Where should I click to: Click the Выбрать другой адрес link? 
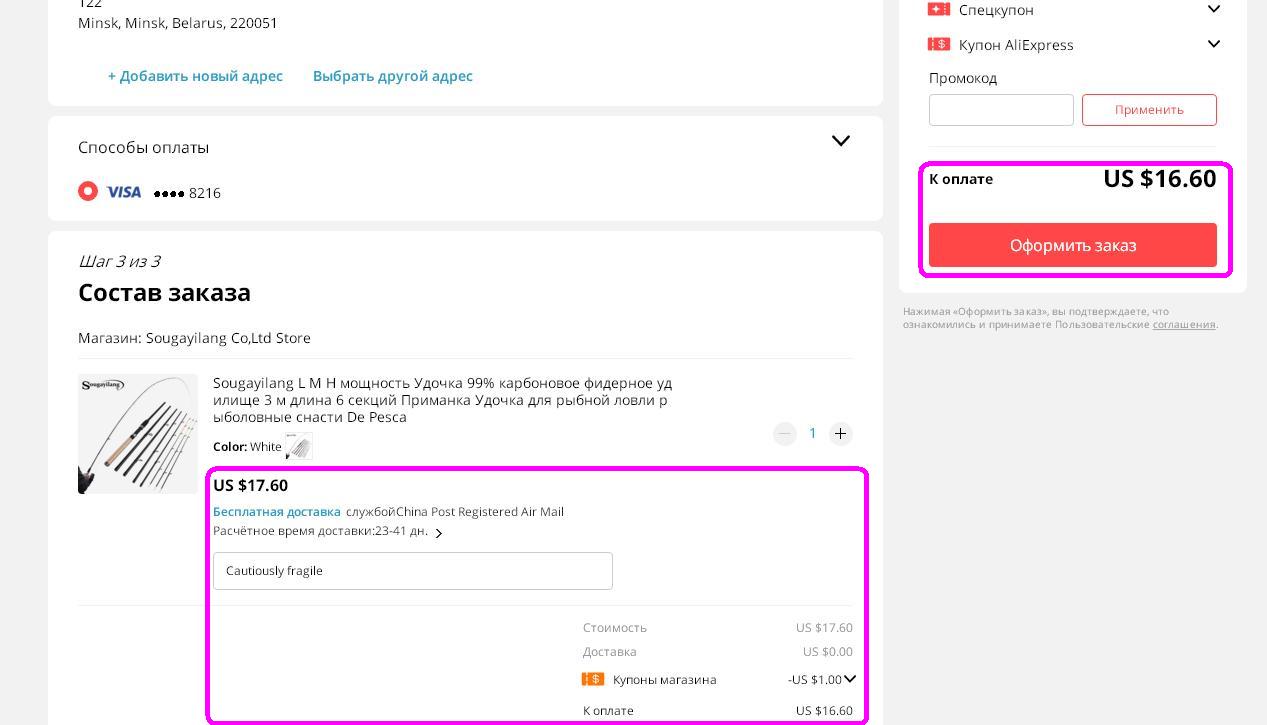(392, 76)
